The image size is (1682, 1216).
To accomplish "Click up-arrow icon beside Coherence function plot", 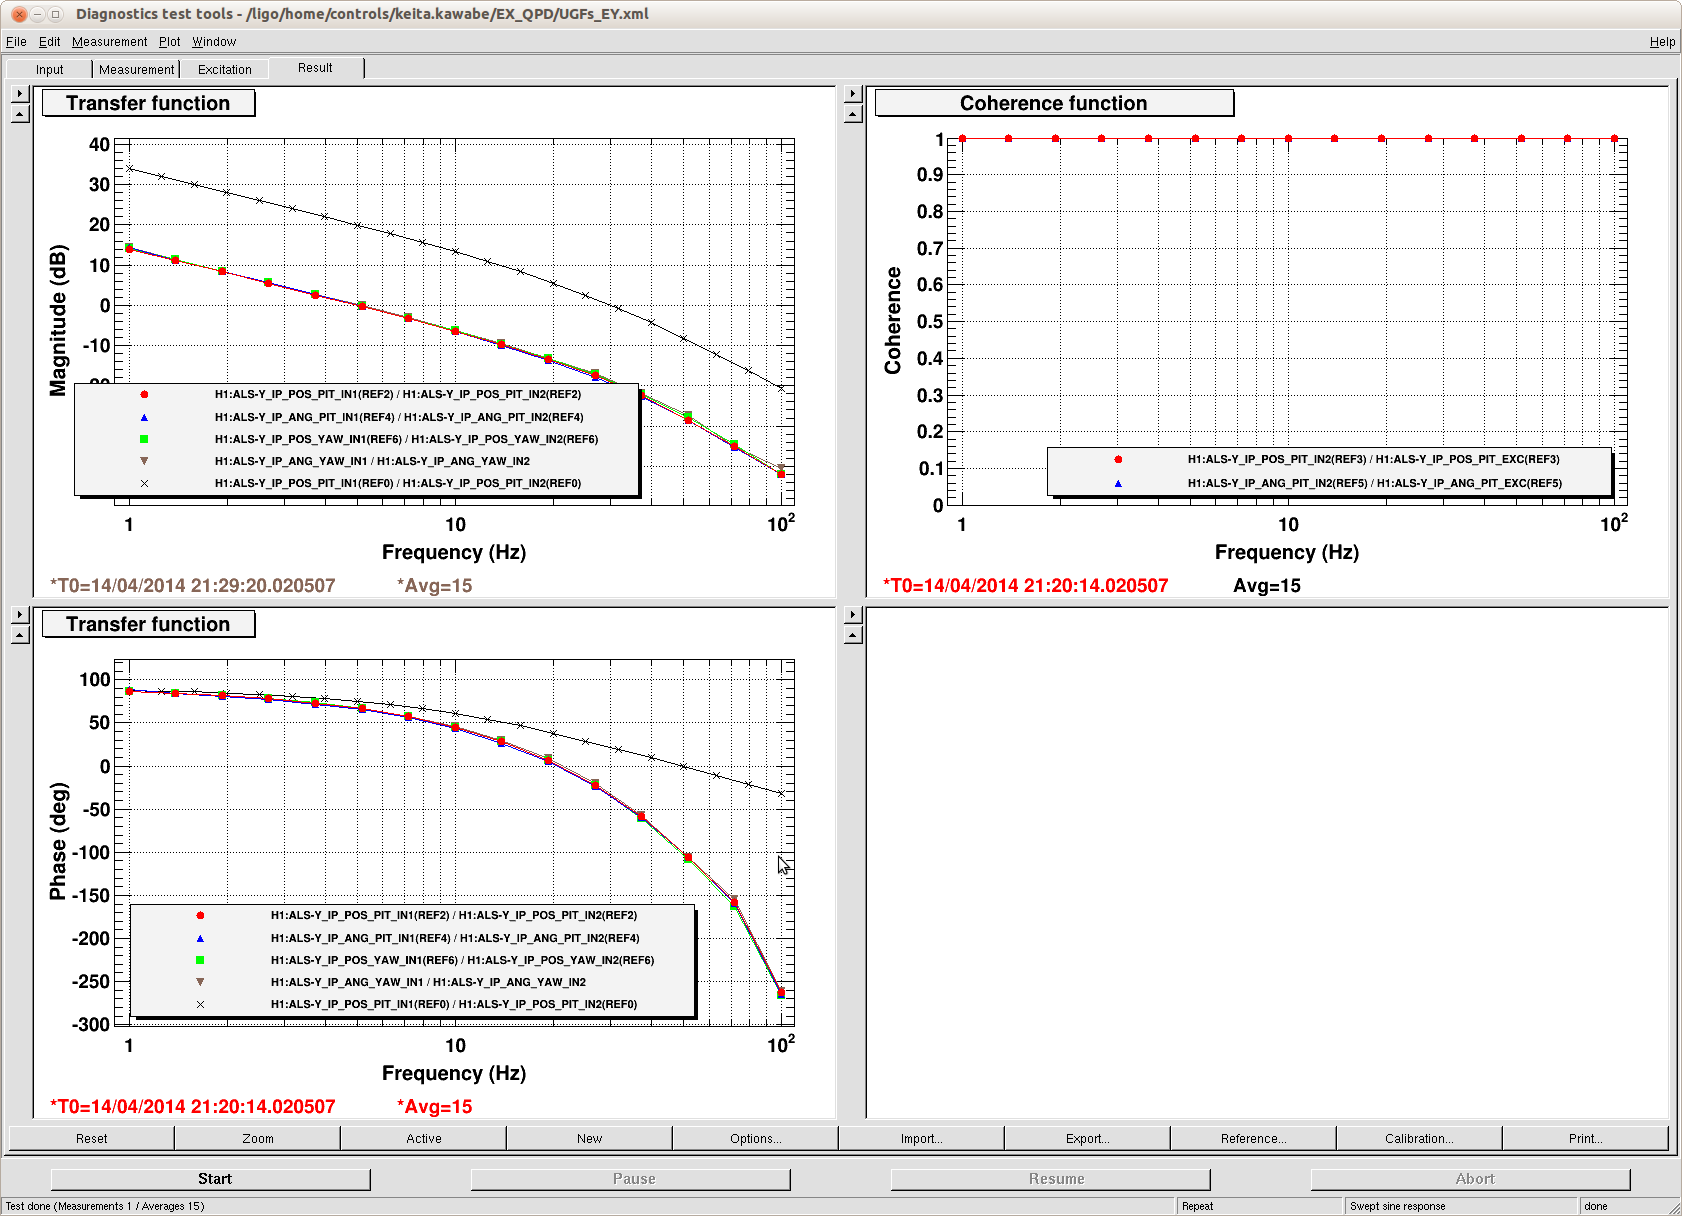I will click(x=852, y=114).
